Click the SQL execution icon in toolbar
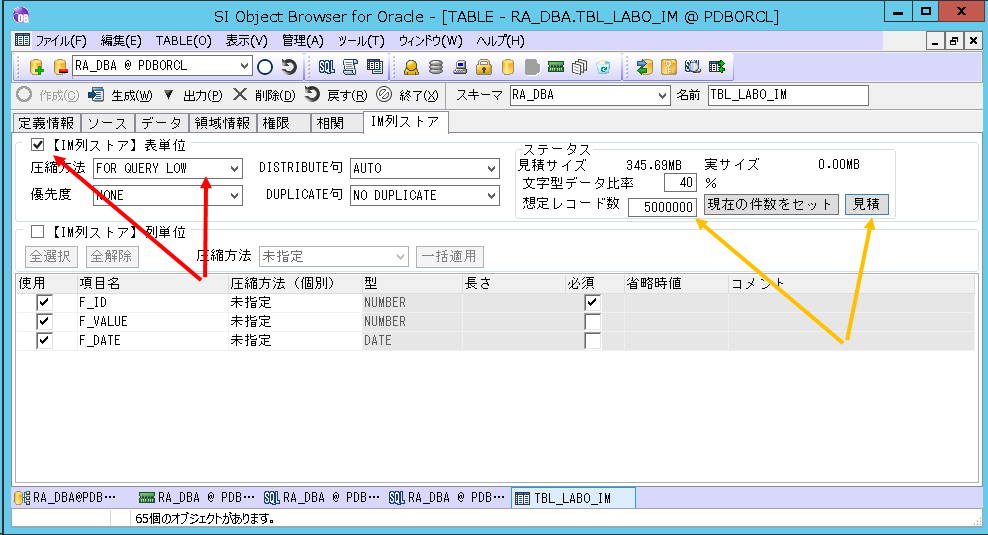This screenshot has height=535, width=988. (326, 67)
